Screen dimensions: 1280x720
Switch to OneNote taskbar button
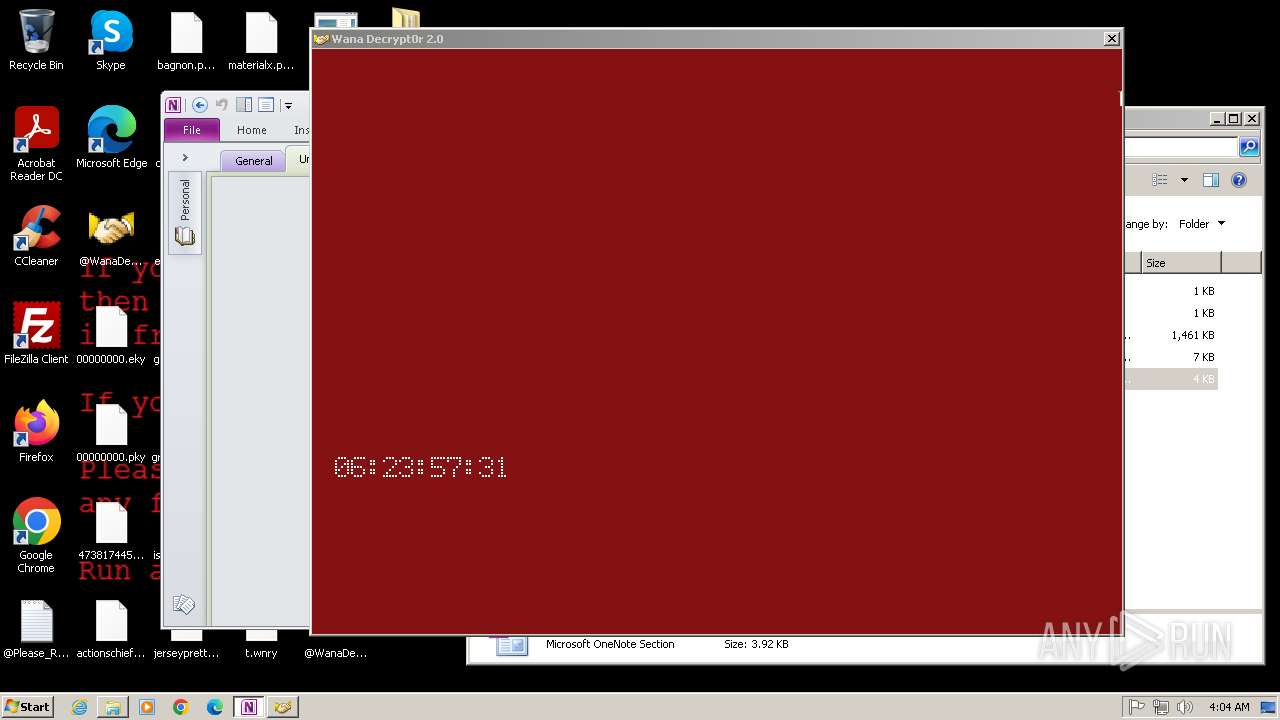(249, 707)
